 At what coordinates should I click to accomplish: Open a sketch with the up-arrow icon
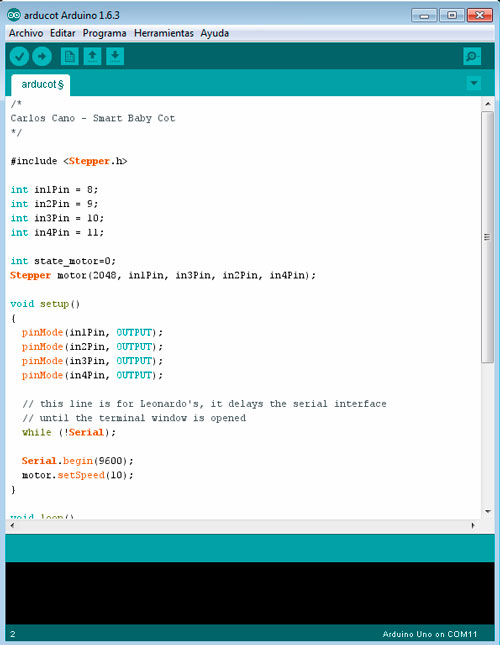point(93,56)
